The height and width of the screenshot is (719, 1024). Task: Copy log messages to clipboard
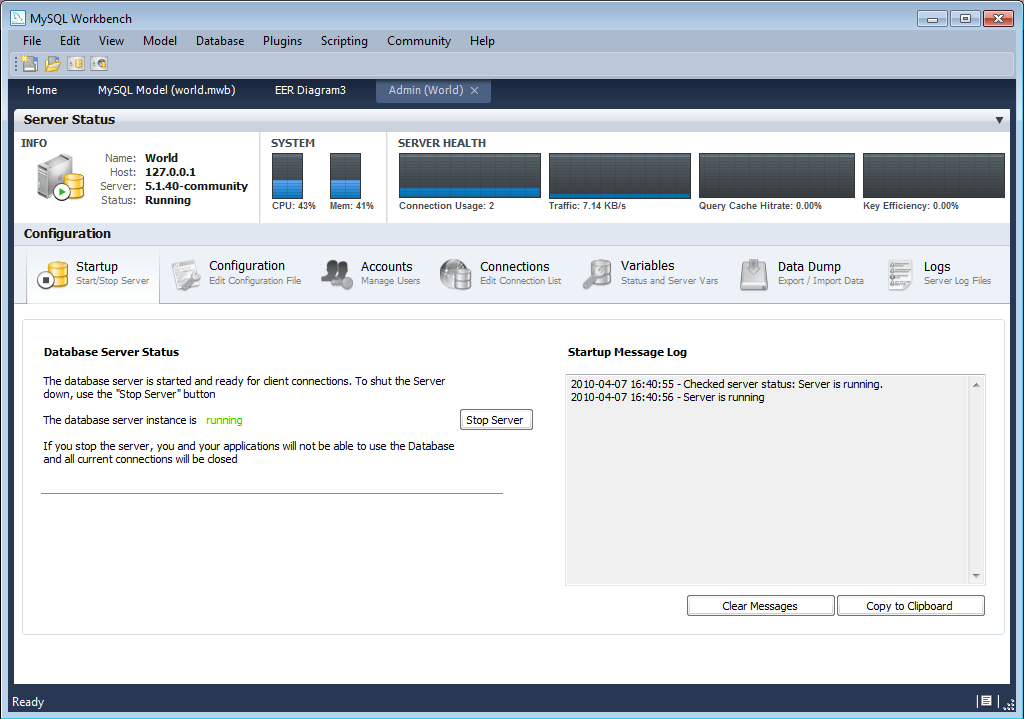910,605
